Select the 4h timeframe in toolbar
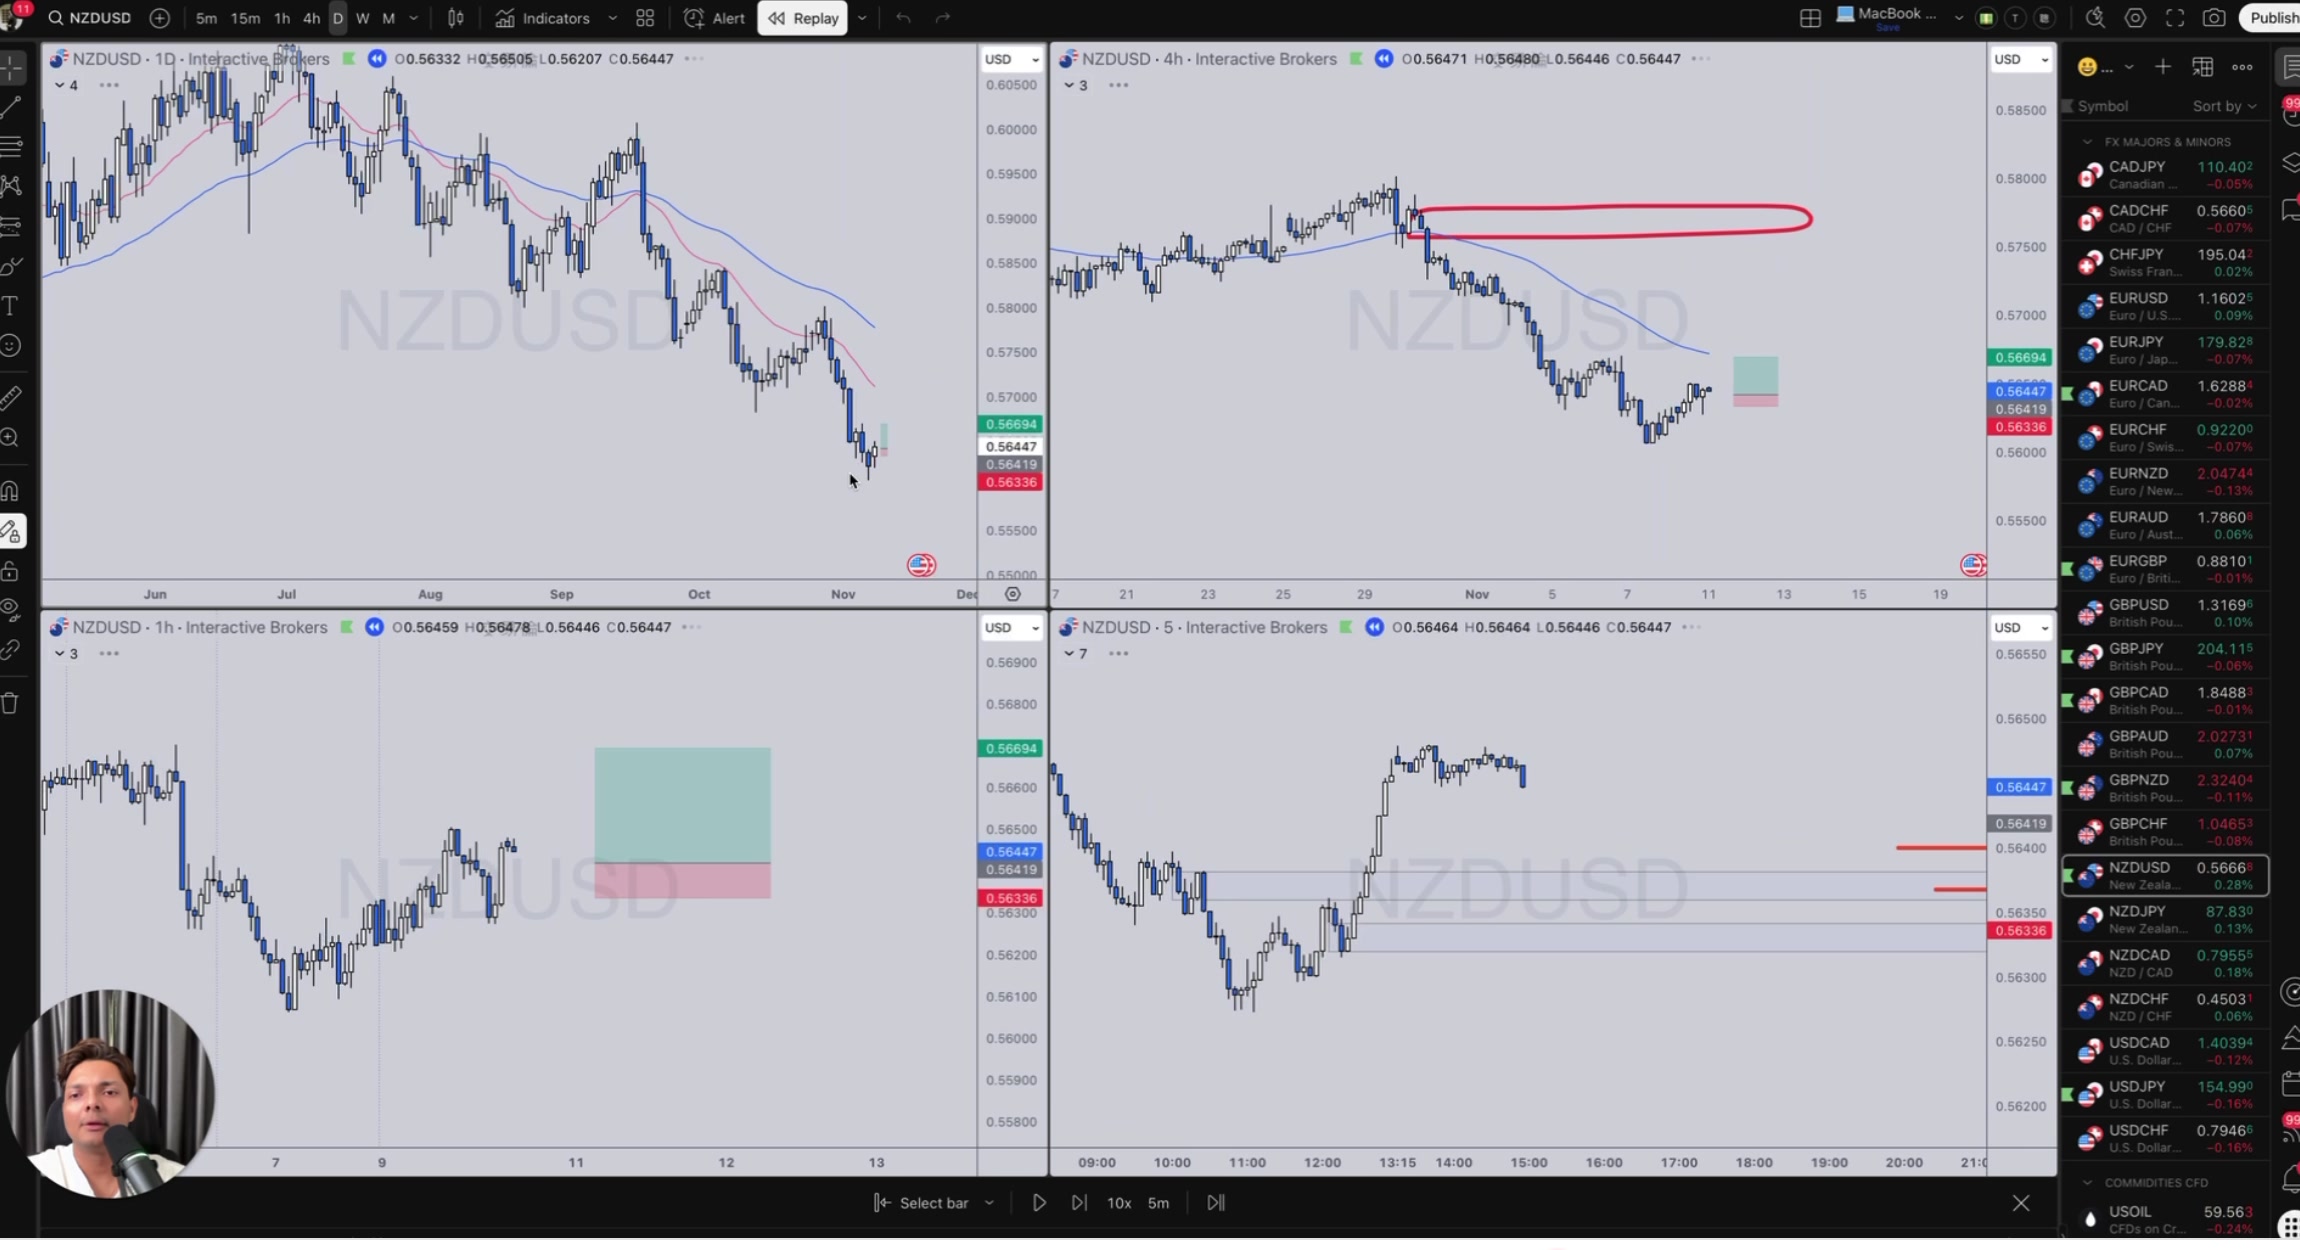This screenshot has width=2300, height=1250. pos(311,18)
